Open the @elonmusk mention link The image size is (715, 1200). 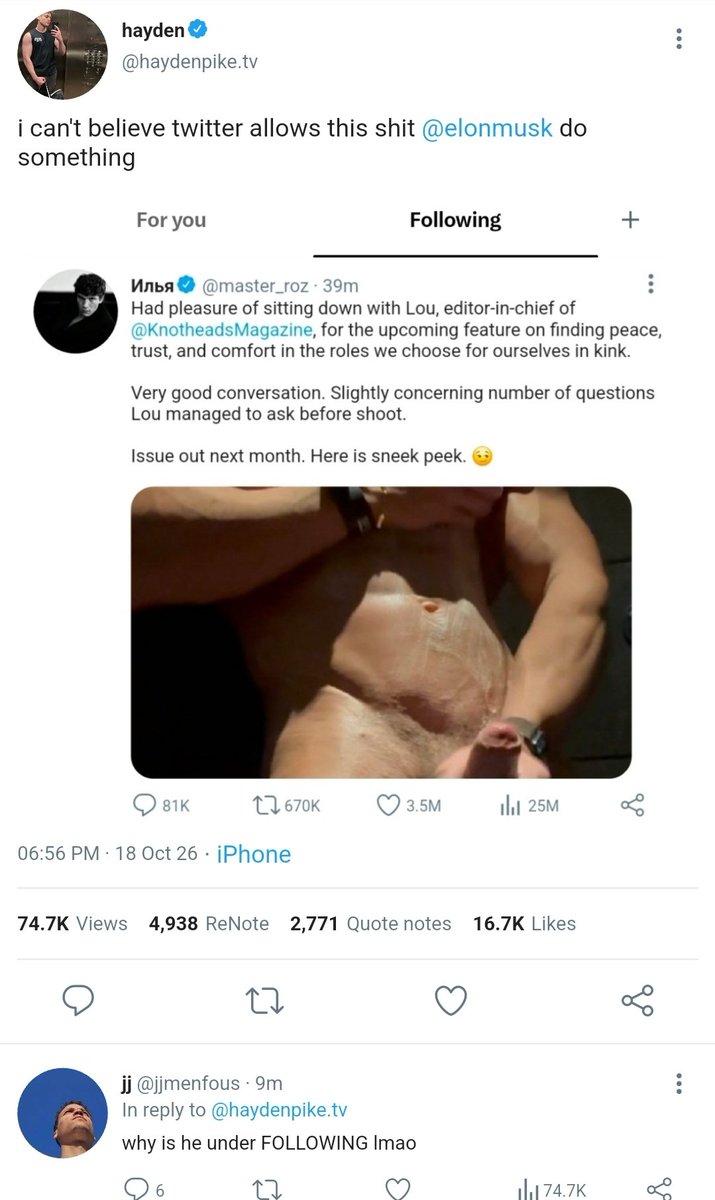(x=487, y=129)
